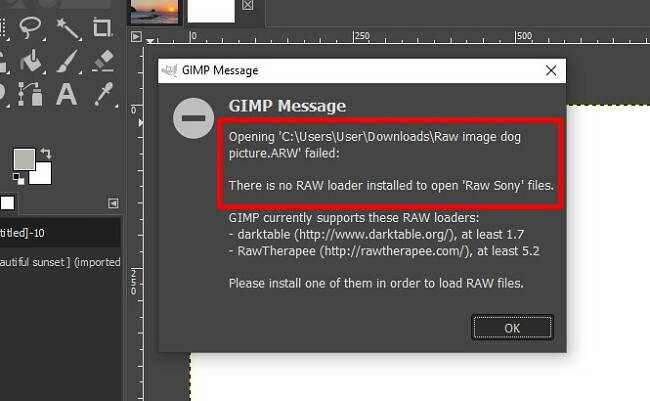Screen dimensions: 650x401
Task: Select the Paintbrush tool
Action: pos(67,61)
